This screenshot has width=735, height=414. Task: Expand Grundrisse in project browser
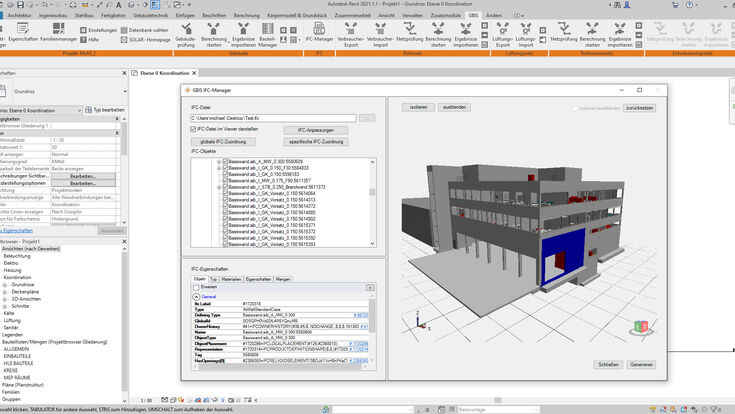(x=5, y=285)
